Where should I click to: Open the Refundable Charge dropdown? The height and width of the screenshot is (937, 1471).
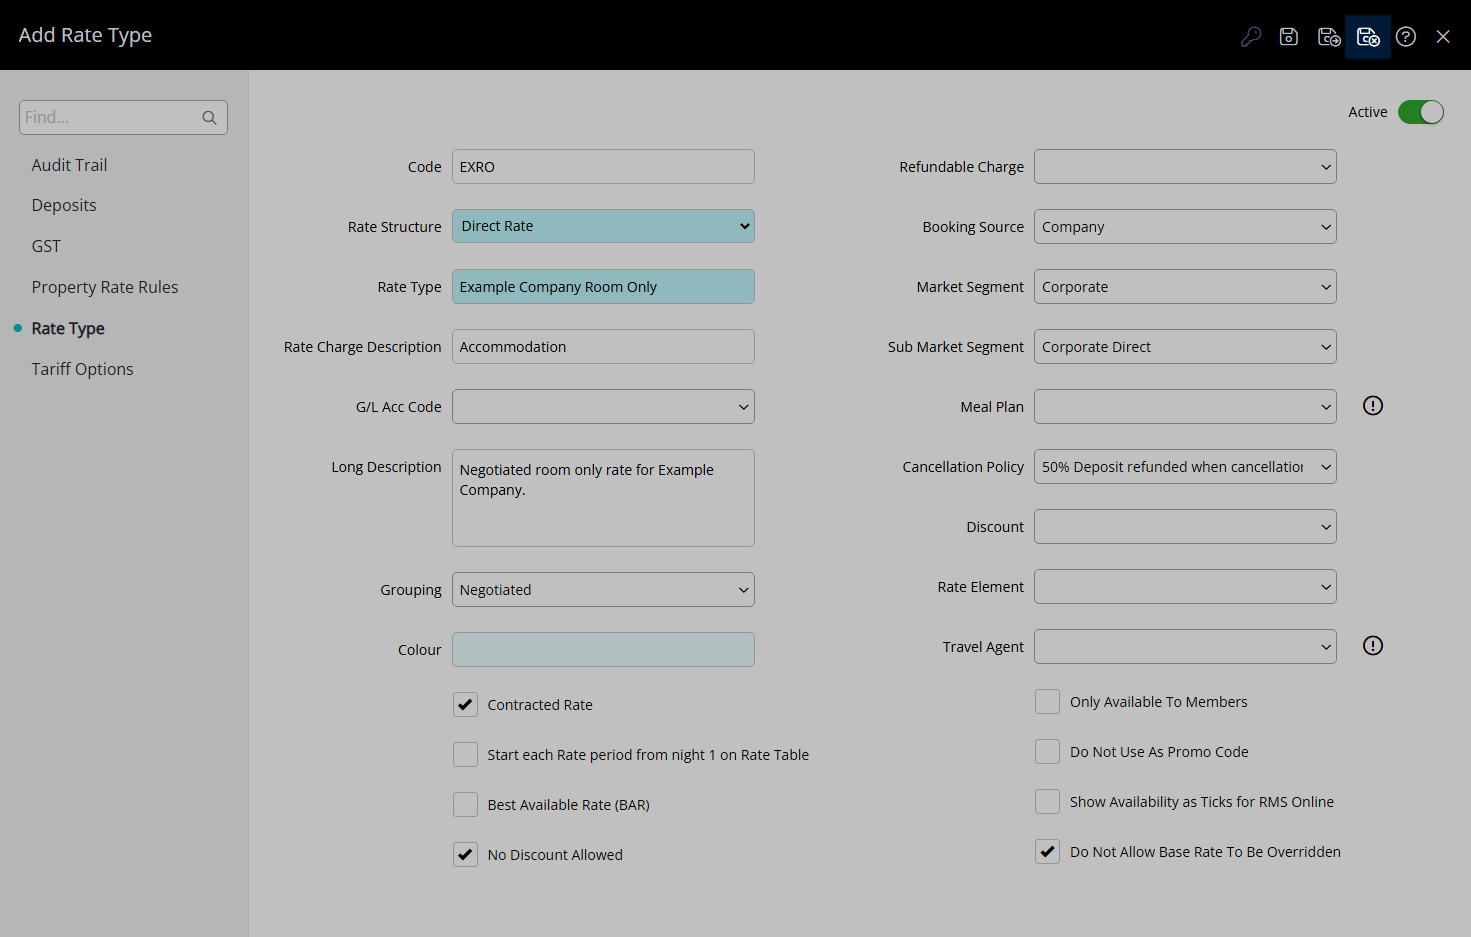click(1185, 167)
